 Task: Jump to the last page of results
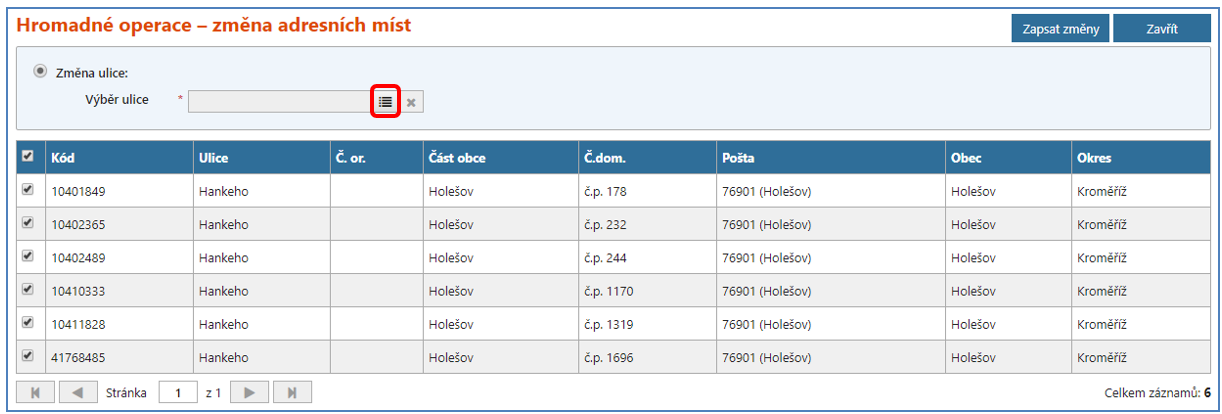point(292,393)
